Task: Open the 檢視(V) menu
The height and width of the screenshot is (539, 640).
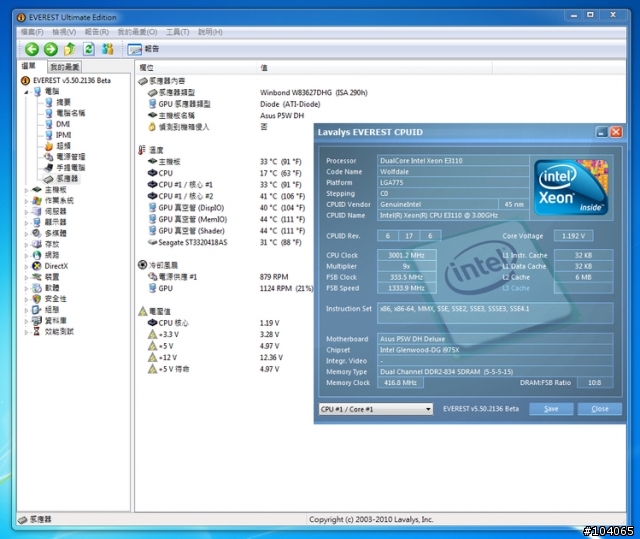Action: click(x=64, y=32)
